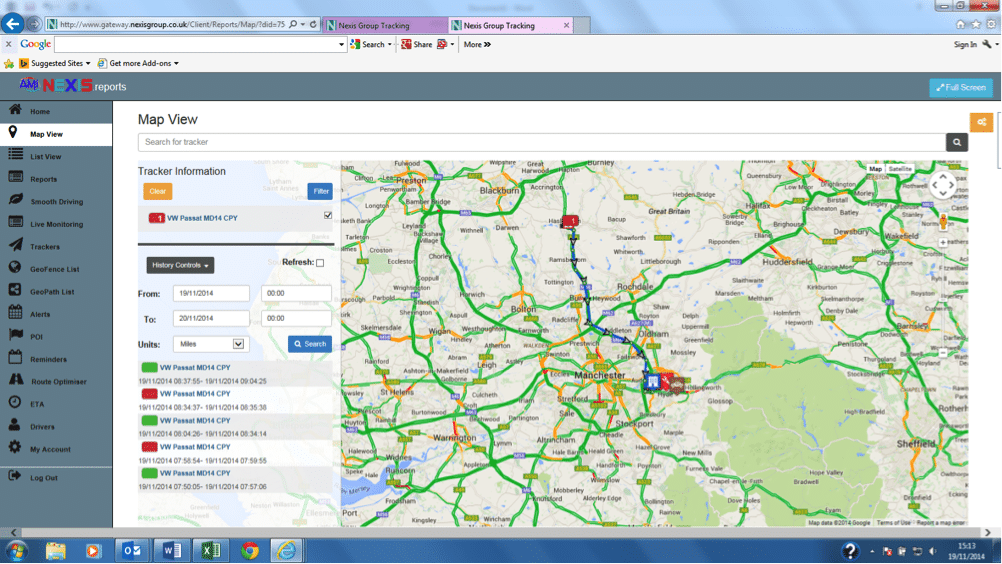The image size is (1002, 564).
Task: Open List View in sidebar
Action: 56,156
